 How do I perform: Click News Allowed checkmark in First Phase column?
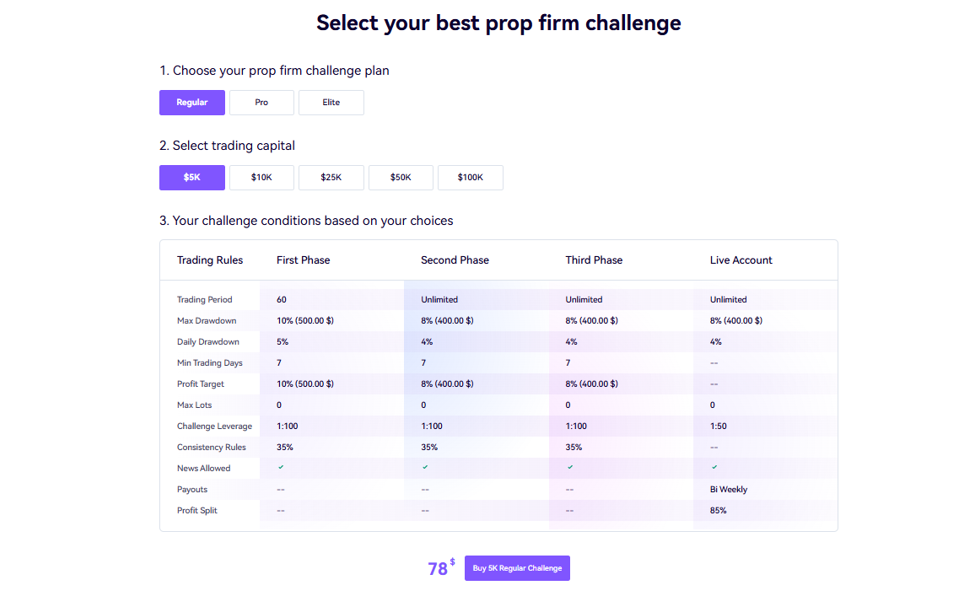tap(281, 467)
